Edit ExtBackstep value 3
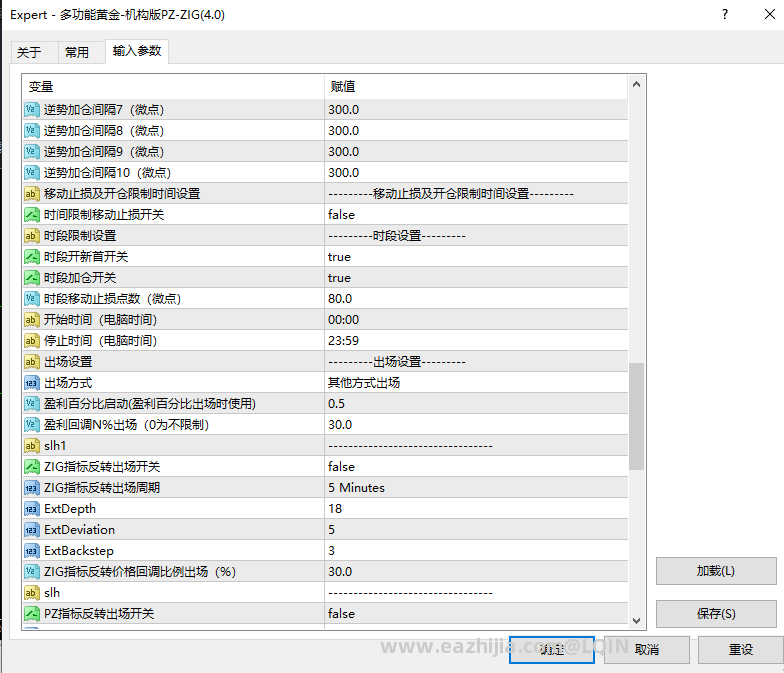This screenshot has height=673, width=784. coord(476,550)
